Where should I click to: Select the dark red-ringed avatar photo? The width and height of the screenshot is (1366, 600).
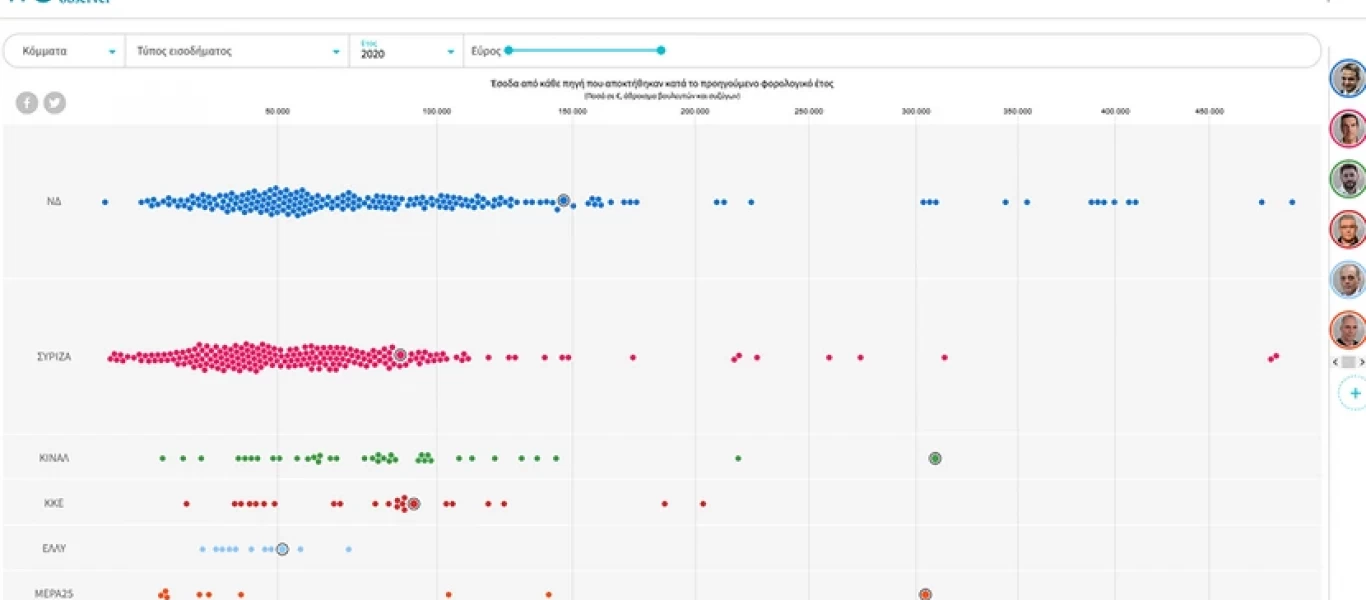1348,230
